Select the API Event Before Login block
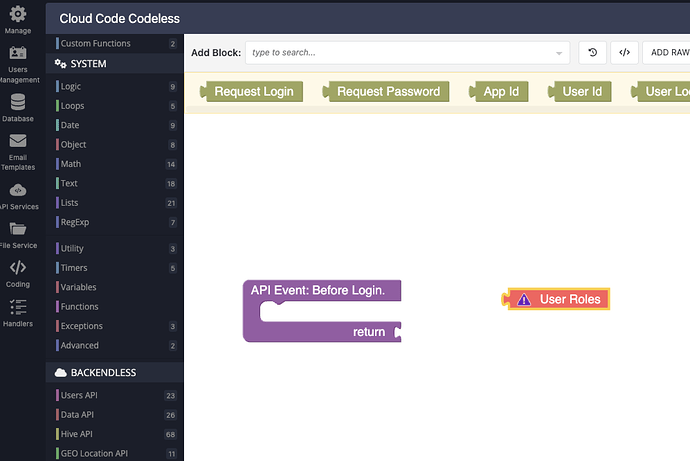 (x=322, y=311)
